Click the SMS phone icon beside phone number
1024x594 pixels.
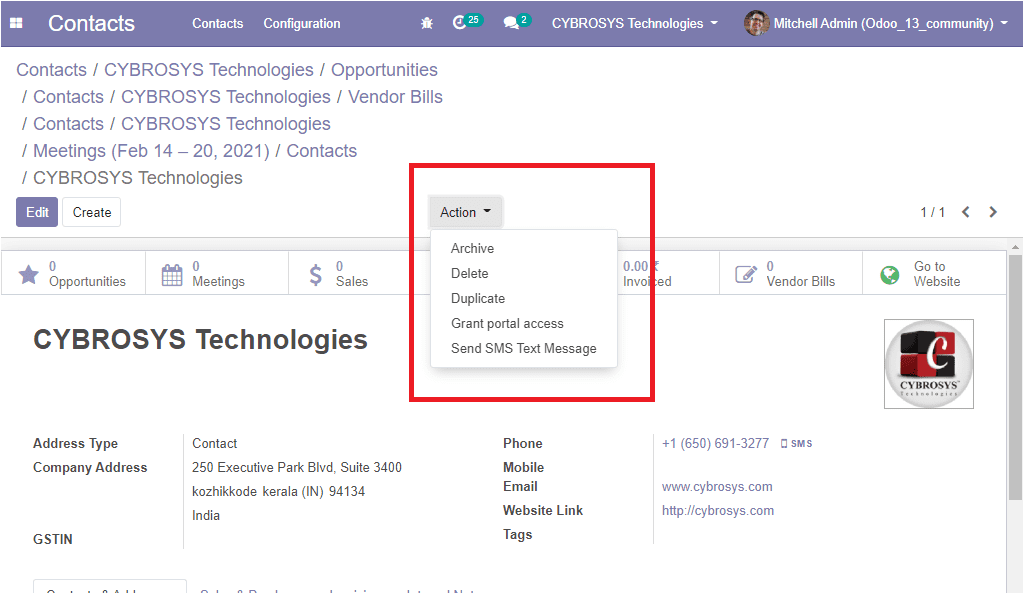click(x=784, y=444)
